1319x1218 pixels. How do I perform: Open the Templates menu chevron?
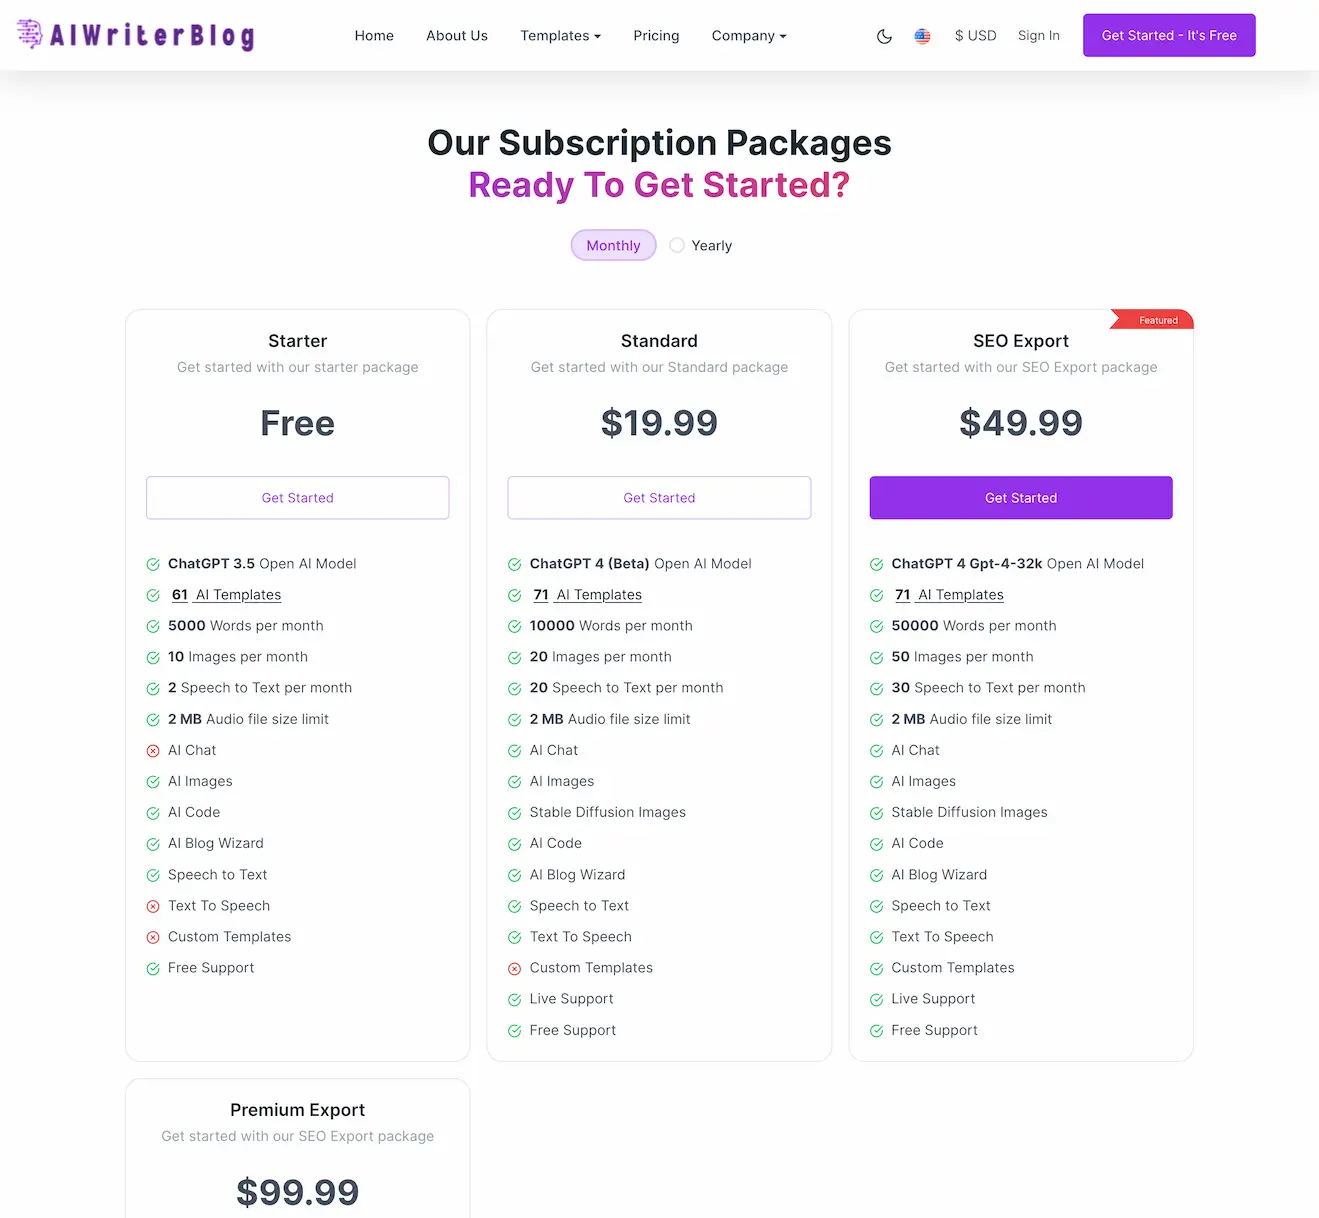(597, 36)
